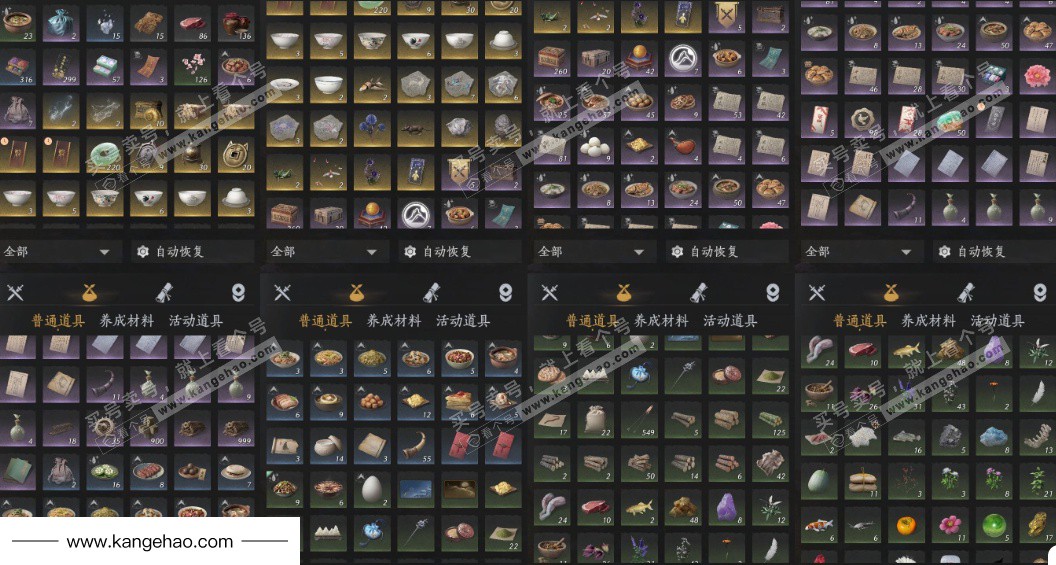Screen dimensions: 1056x565
Task: Open crossed-swords equipment tab in leftmost inventory
Action: coord(15,292)
